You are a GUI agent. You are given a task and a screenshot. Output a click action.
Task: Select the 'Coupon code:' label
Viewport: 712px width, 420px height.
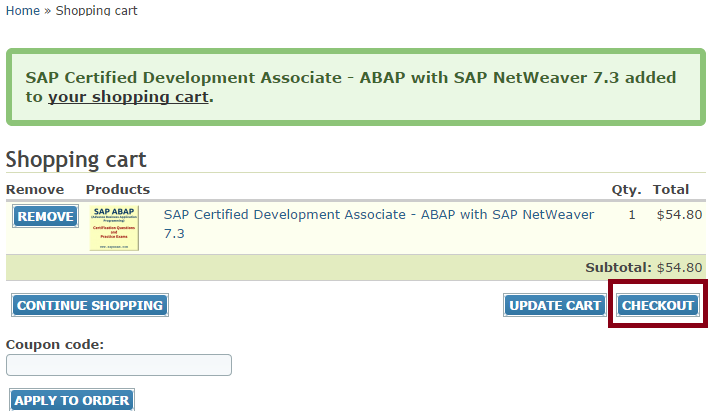click(x=55, y=345)
